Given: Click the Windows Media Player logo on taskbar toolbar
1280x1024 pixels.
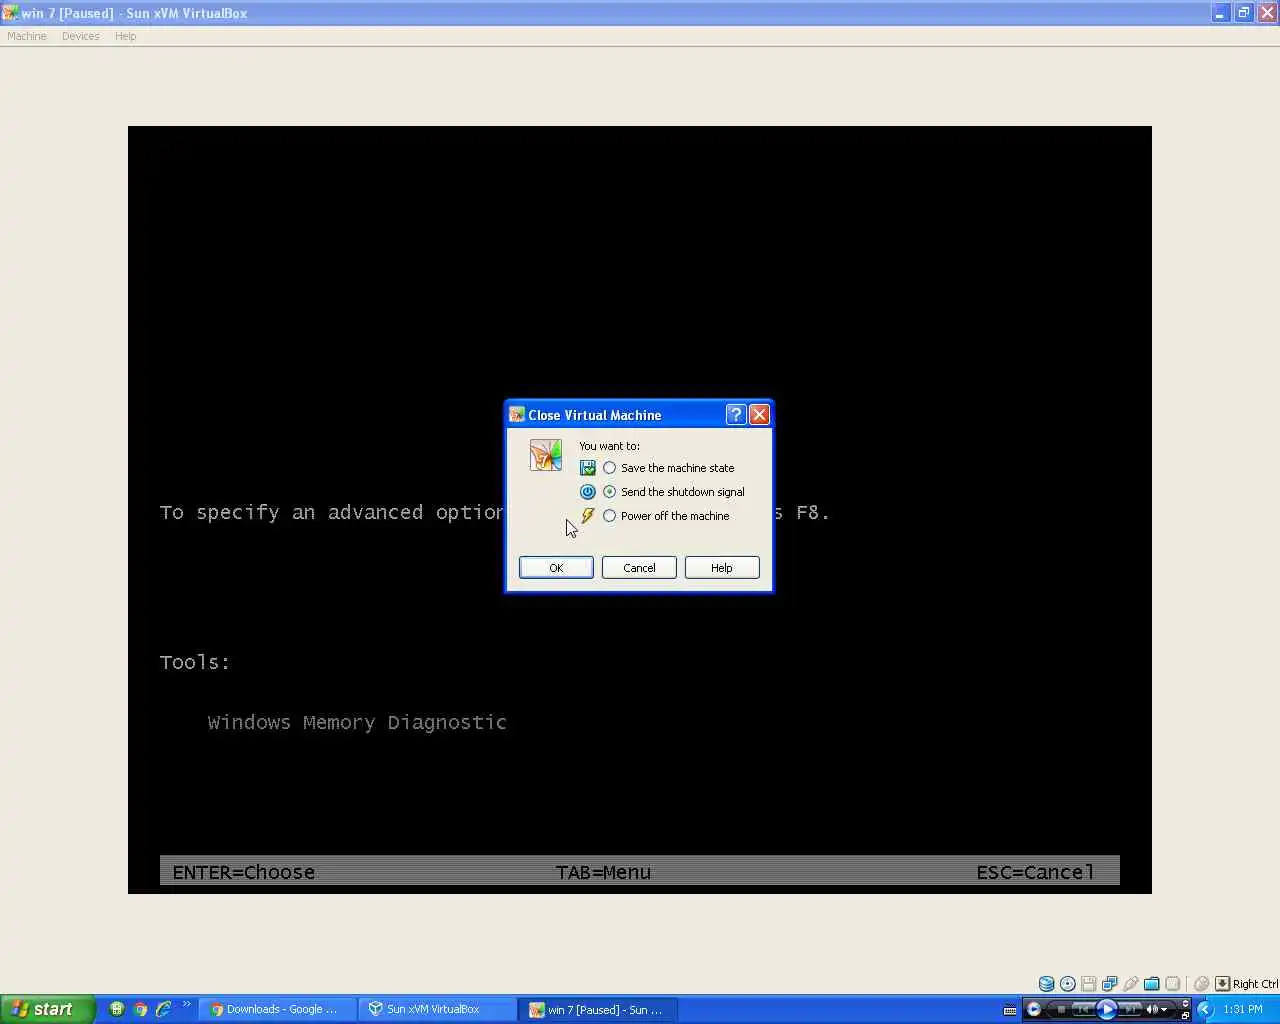Looking at the screenshot, I should pyautogui.click(x=1034, y=1009).
